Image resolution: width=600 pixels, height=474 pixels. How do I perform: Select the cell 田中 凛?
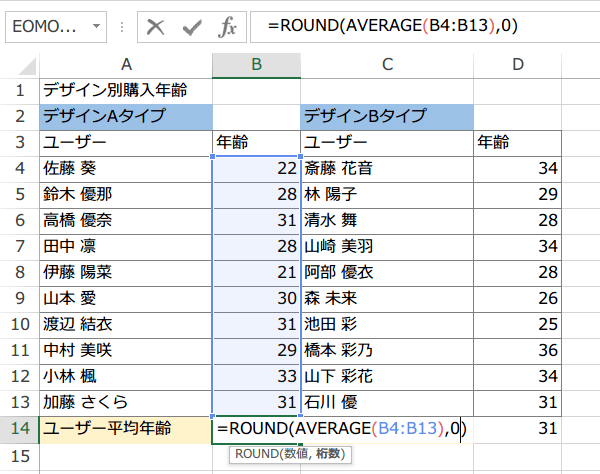point(126,247)
